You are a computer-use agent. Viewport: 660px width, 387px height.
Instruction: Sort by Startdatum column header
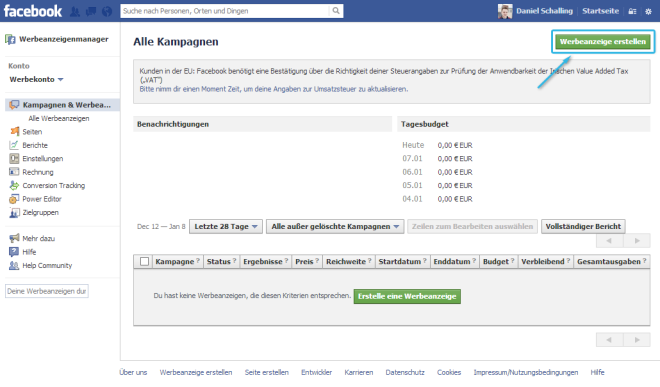[399, 262]
